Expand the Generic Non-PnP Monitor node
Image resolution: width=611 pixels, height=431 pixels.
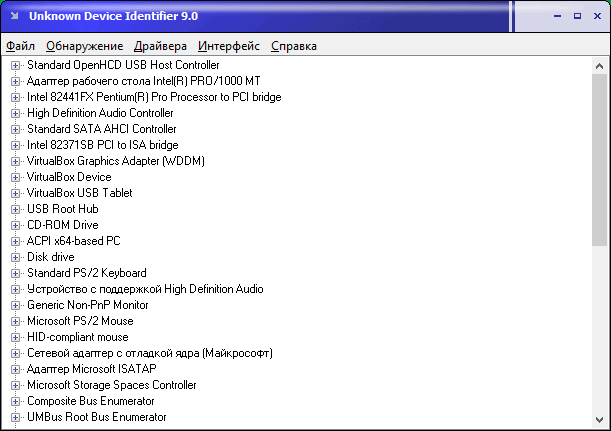coord(15,305)
